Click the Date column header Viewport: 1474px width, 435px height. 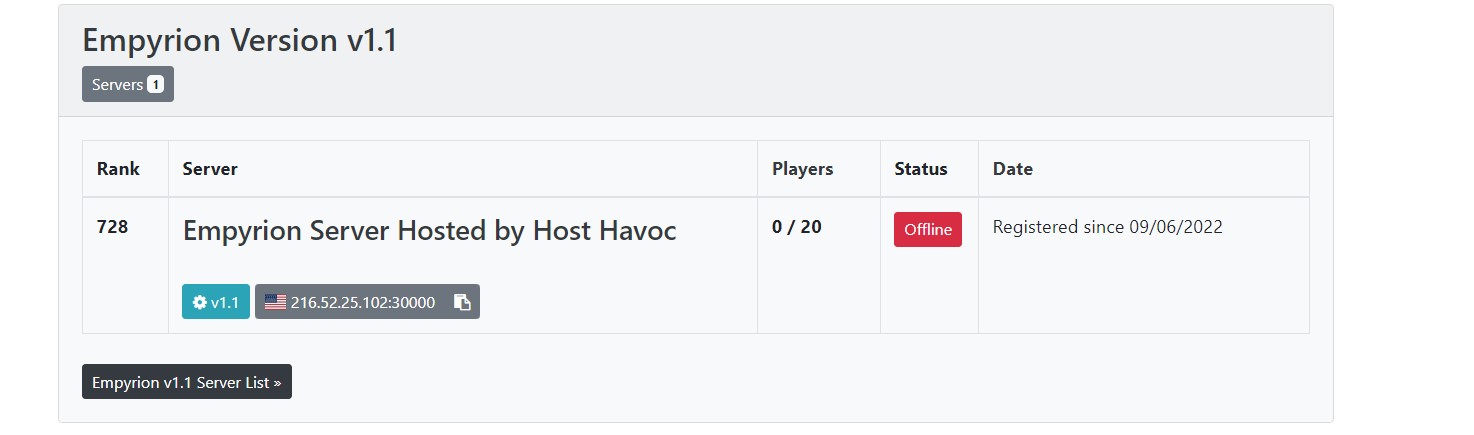1012,169
